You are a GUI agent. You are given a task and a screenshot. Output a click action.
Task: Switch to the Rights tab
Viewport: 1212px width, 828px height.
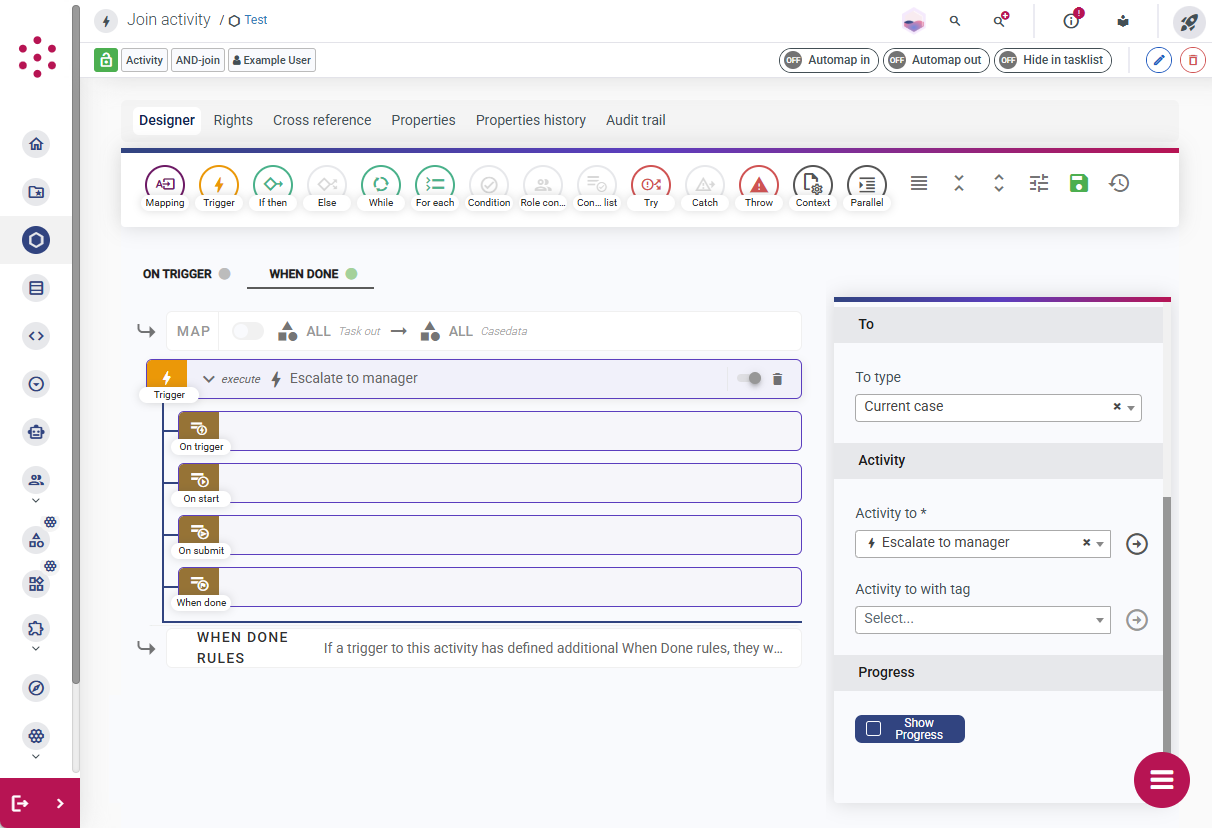(x=233, y=120)
